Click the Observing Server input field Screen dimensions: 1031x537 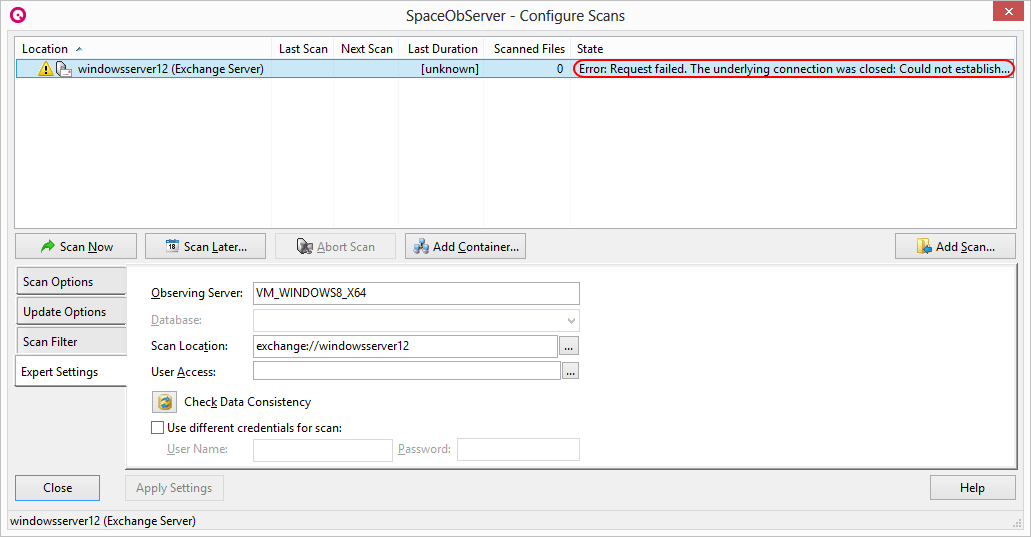(416, 293)
